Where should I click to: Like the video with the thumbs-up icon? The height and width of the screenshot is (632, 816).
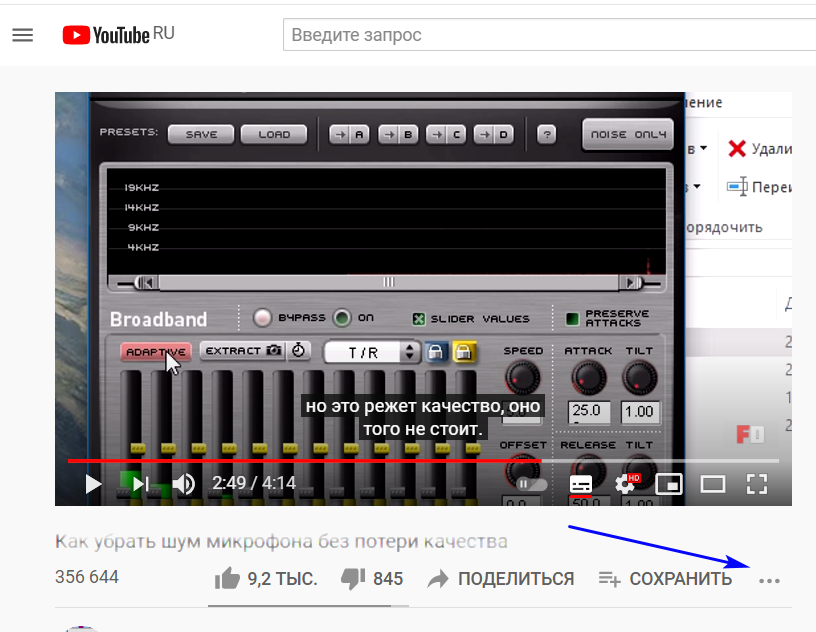pyautogui.click(x=227, y=578)
